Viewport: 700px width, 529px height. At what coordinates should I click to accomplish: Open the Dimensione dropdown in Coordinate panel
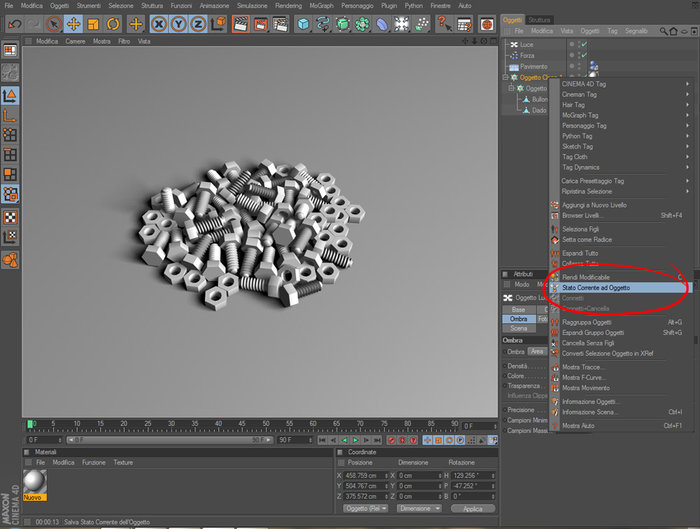pos(419,508)
